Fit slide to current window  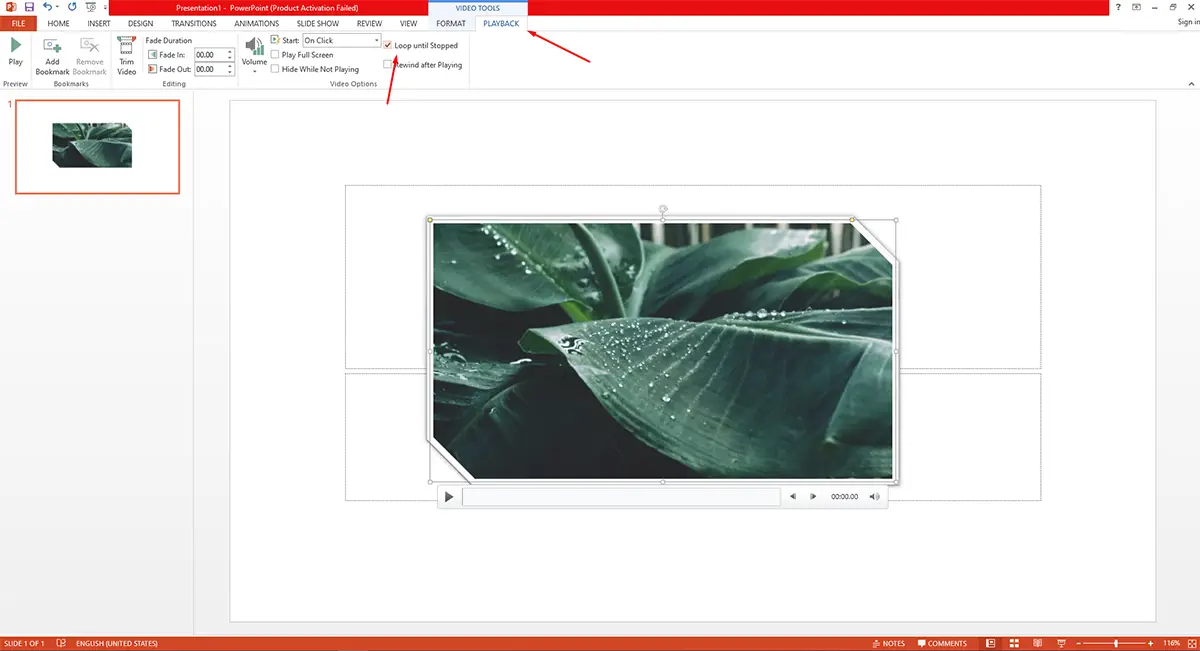(x=1191, y=643)
